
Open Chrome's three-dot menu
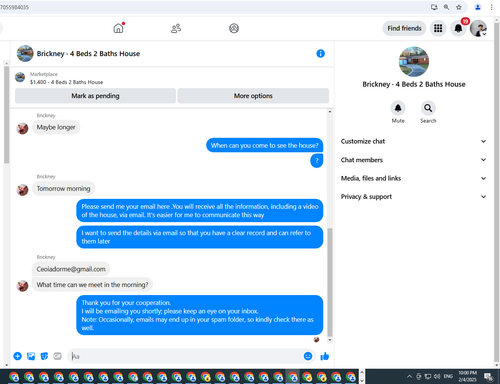tap(491, 7)
